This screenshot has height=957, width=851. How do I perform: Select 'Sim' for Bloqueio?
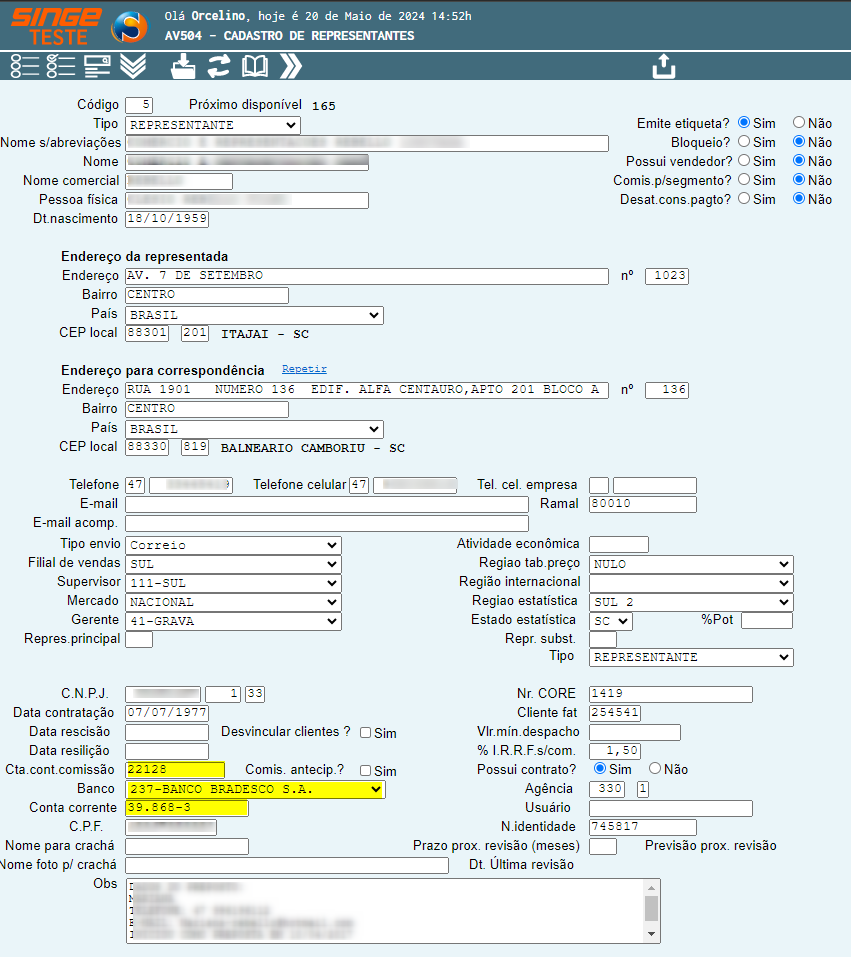click(x=744, y=142)
